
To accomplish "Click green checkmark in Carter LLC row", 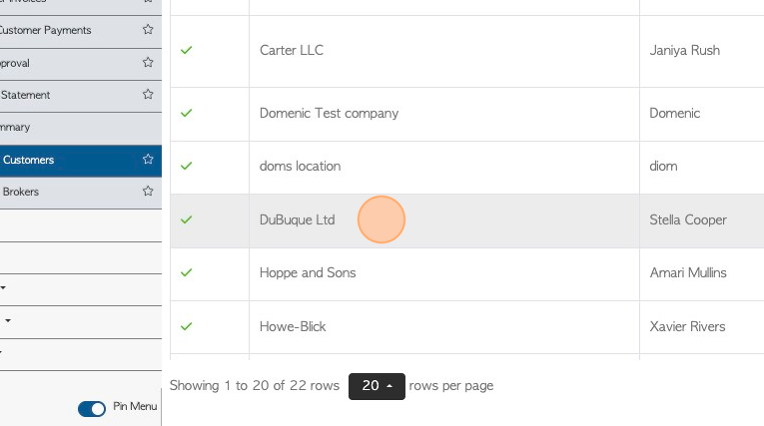I will click(186, 50).
